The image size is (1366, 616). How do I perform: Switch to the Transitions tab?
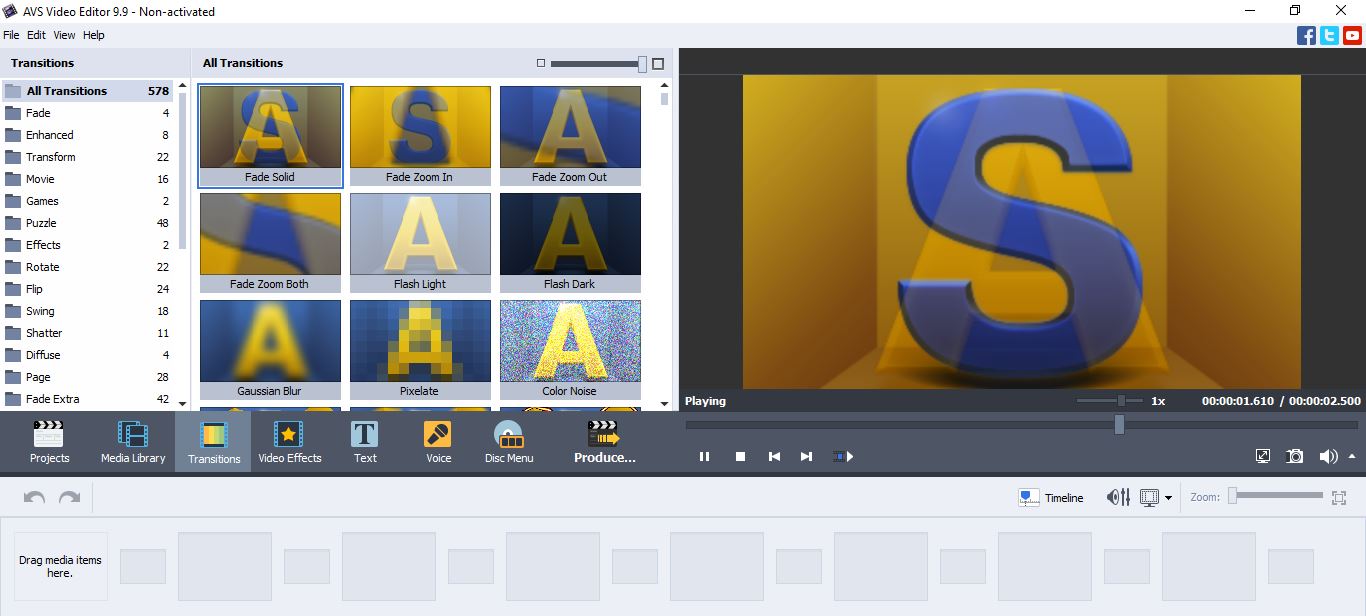point(214,442)
